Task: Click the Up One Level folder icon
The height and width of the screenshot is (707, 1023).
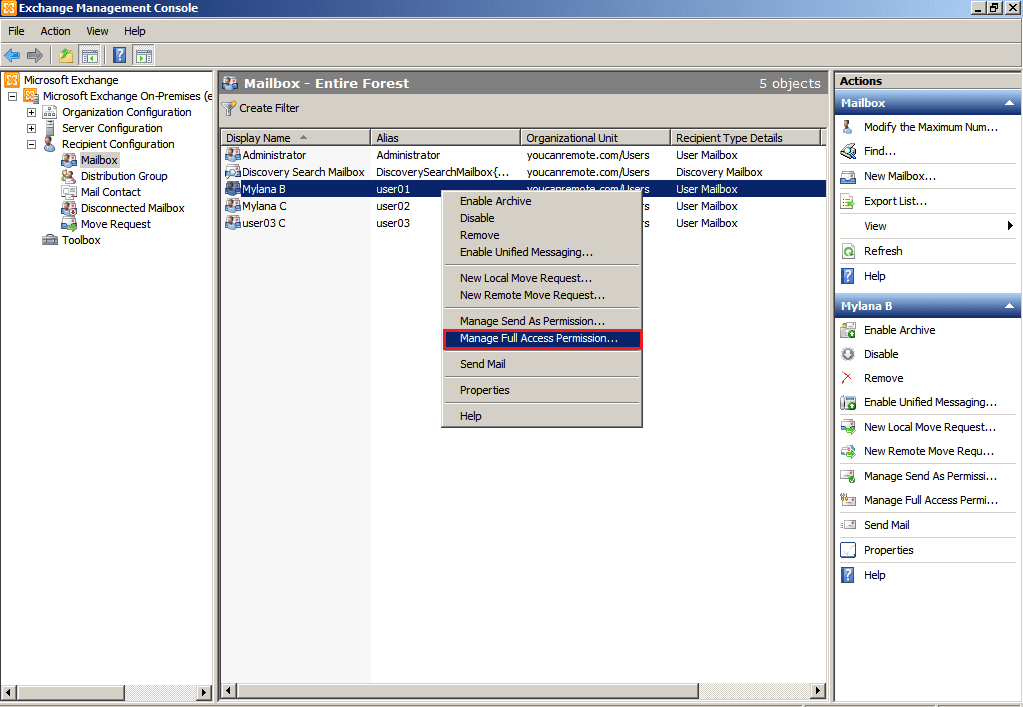Action: click(x=66, y=56)
